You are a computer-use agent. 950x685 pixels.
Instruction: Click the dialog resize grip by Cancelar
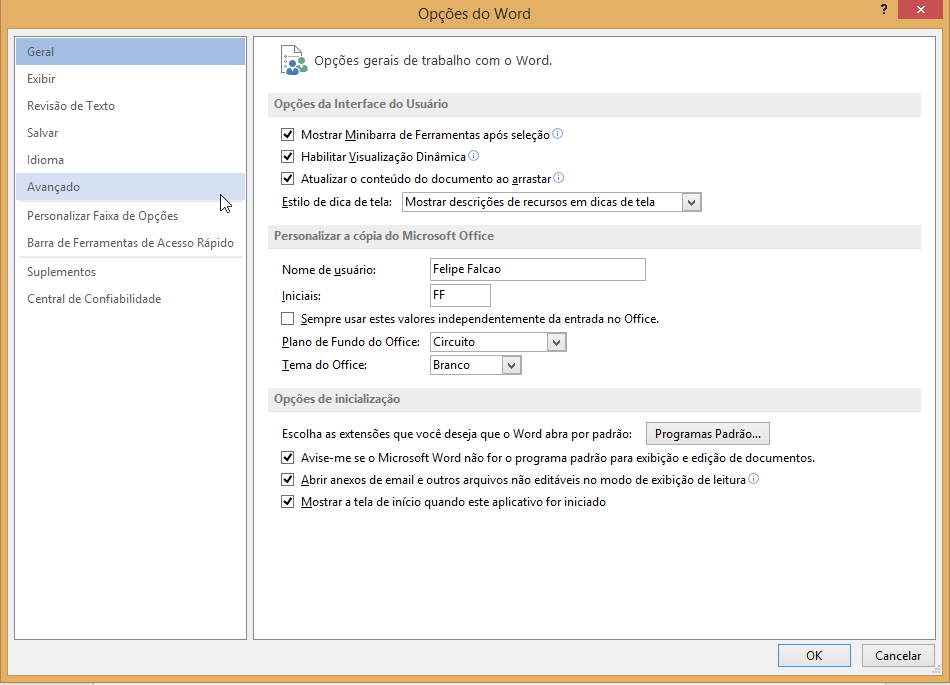(936, 669)
